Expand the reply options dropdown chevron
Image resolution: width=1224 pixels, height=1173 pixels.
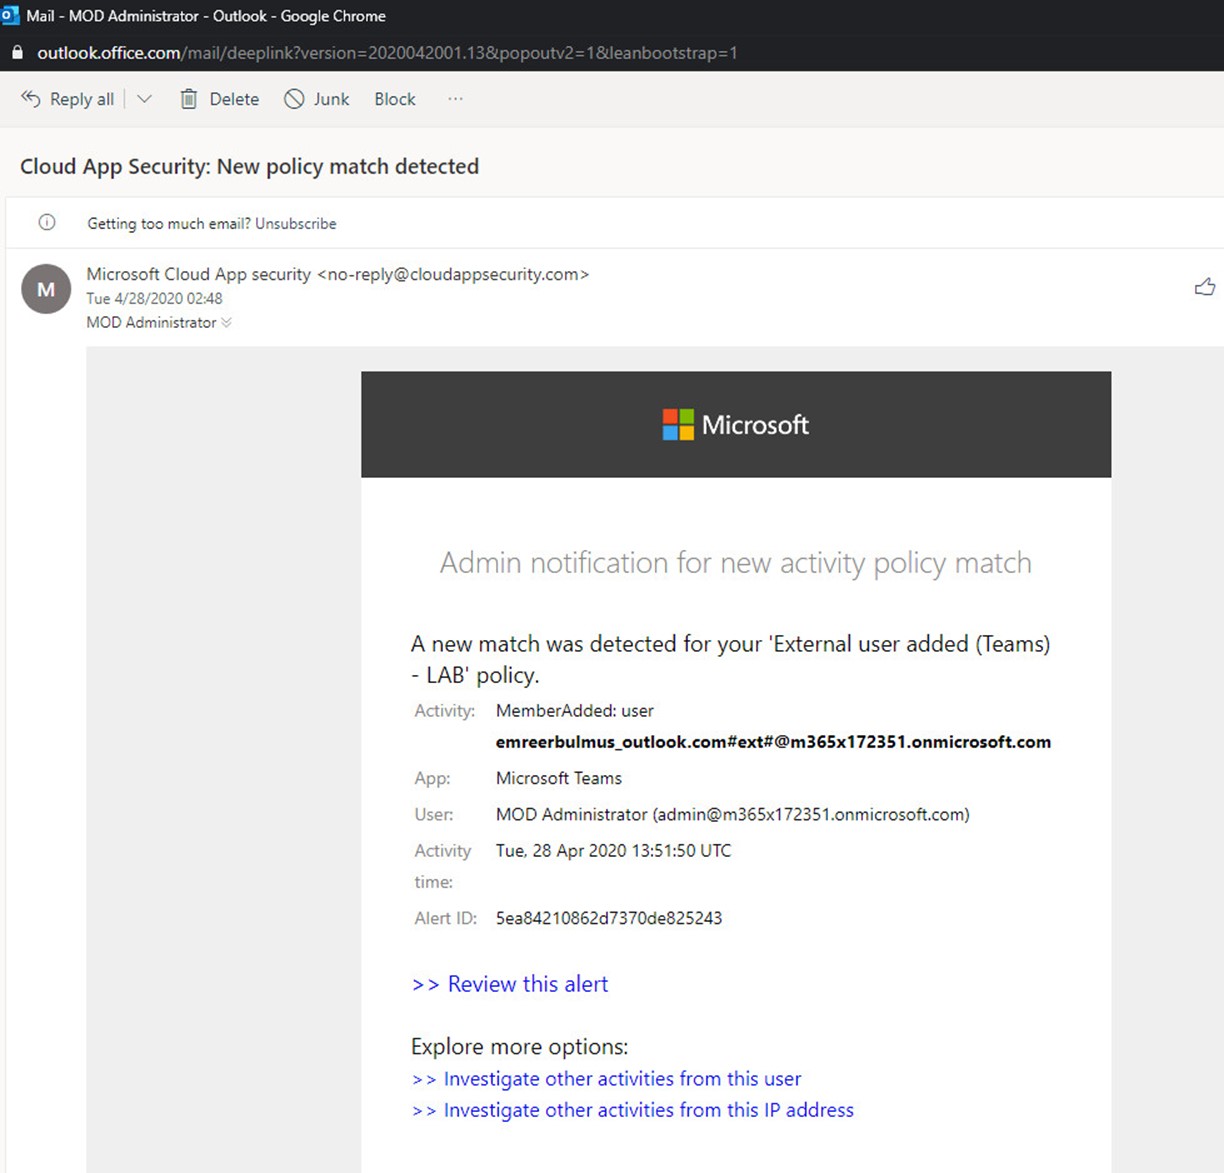point(144,99)
